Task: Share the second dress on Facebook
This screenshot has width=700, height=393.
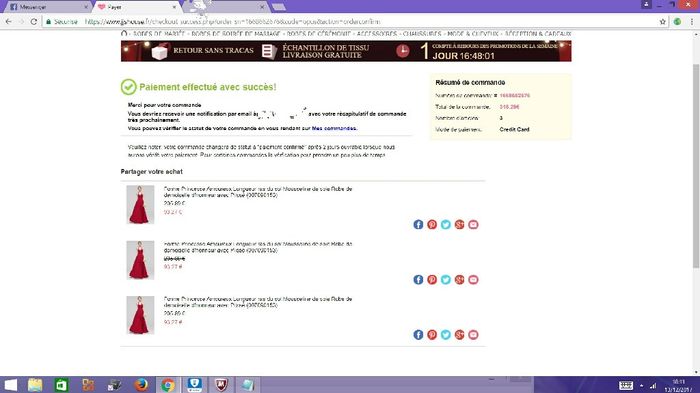Action: coord(418,280)
